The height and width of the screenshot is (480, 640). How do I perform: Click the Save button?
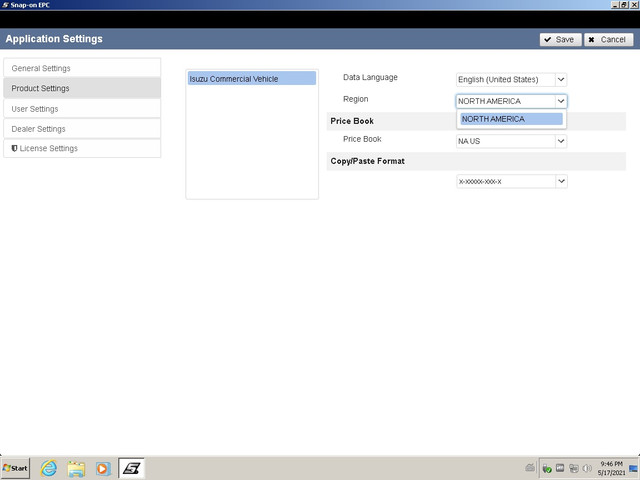[560, 40]
